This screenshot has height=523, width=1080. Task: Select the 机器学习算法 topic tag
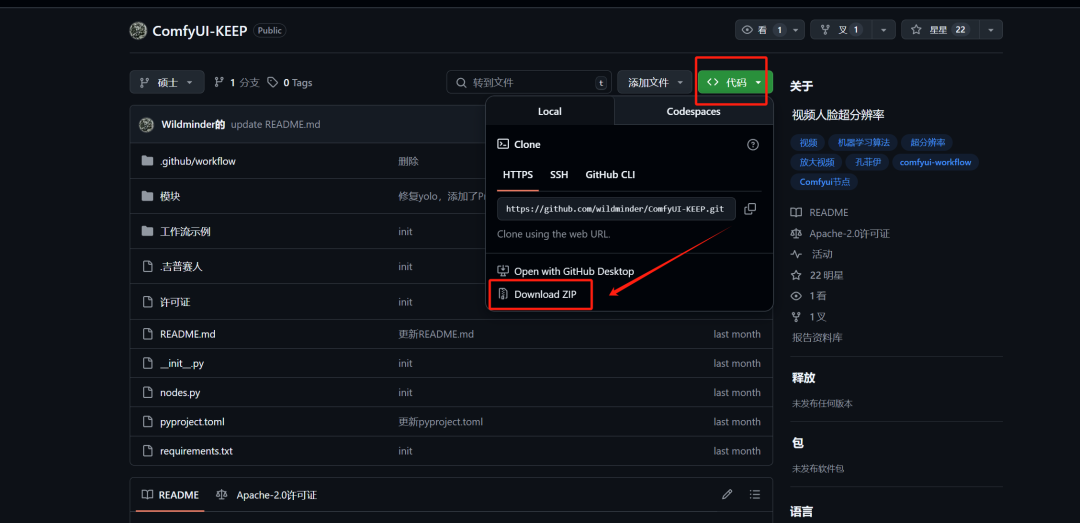863,143
